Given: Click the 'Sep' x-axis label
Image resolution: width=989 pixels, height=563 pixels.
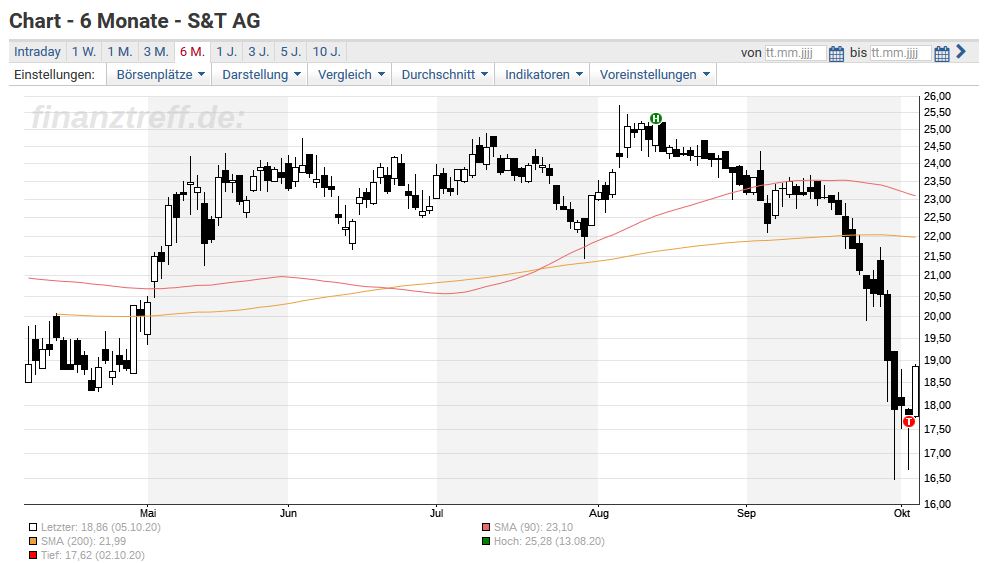Looking at the screenshot, I should pos(746,513).
